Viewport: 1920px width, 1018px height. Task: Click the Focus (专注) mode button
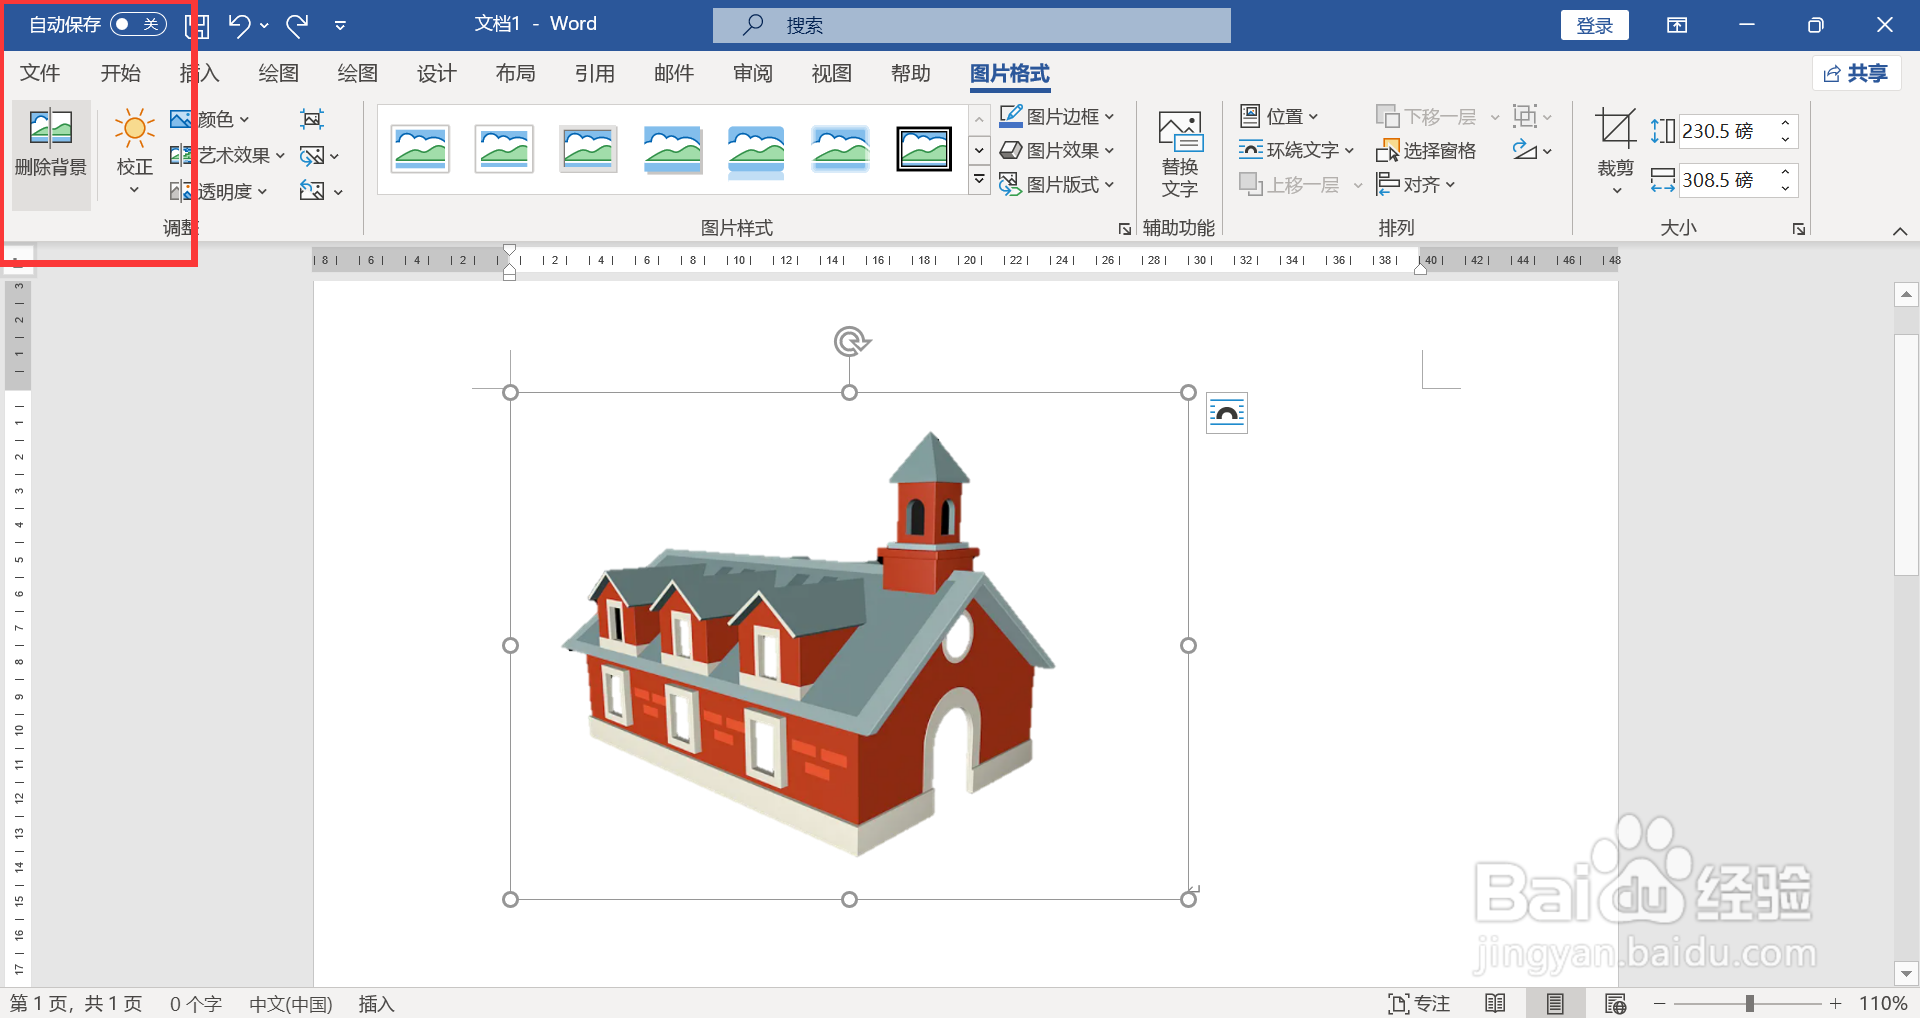1419,1003
